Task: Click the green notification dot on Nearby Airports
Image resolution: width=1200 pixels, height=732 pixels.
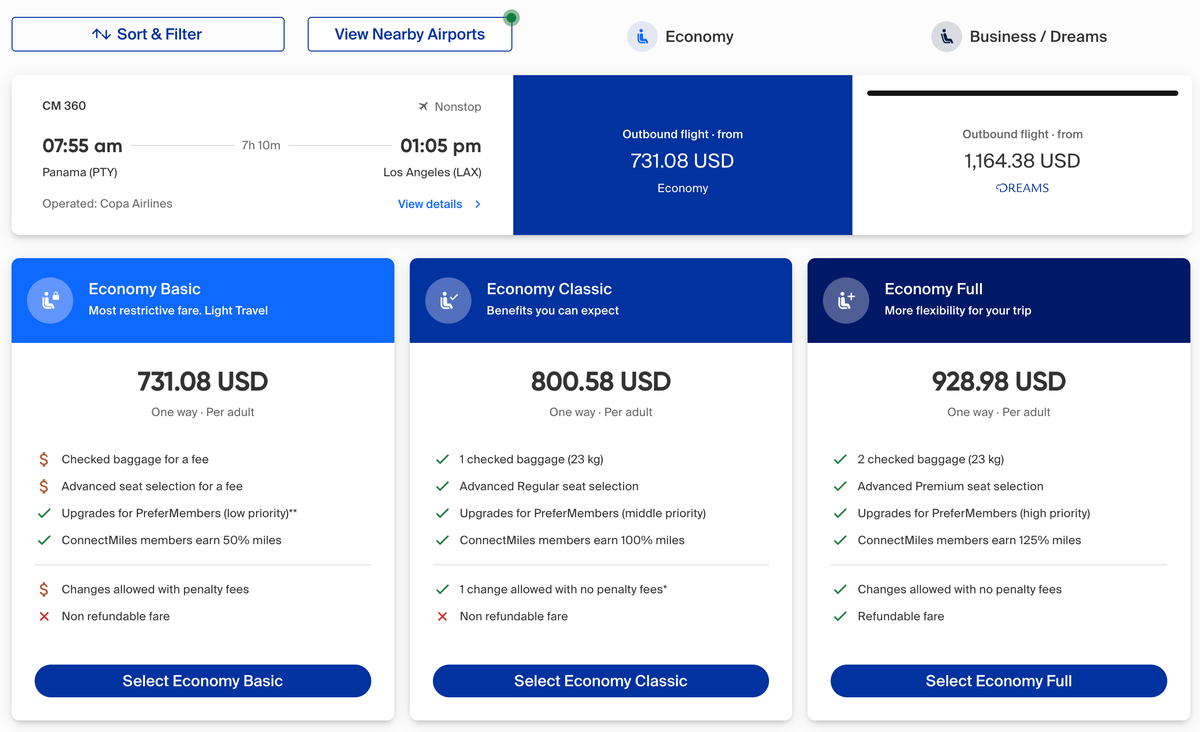Action: (511, 17)
